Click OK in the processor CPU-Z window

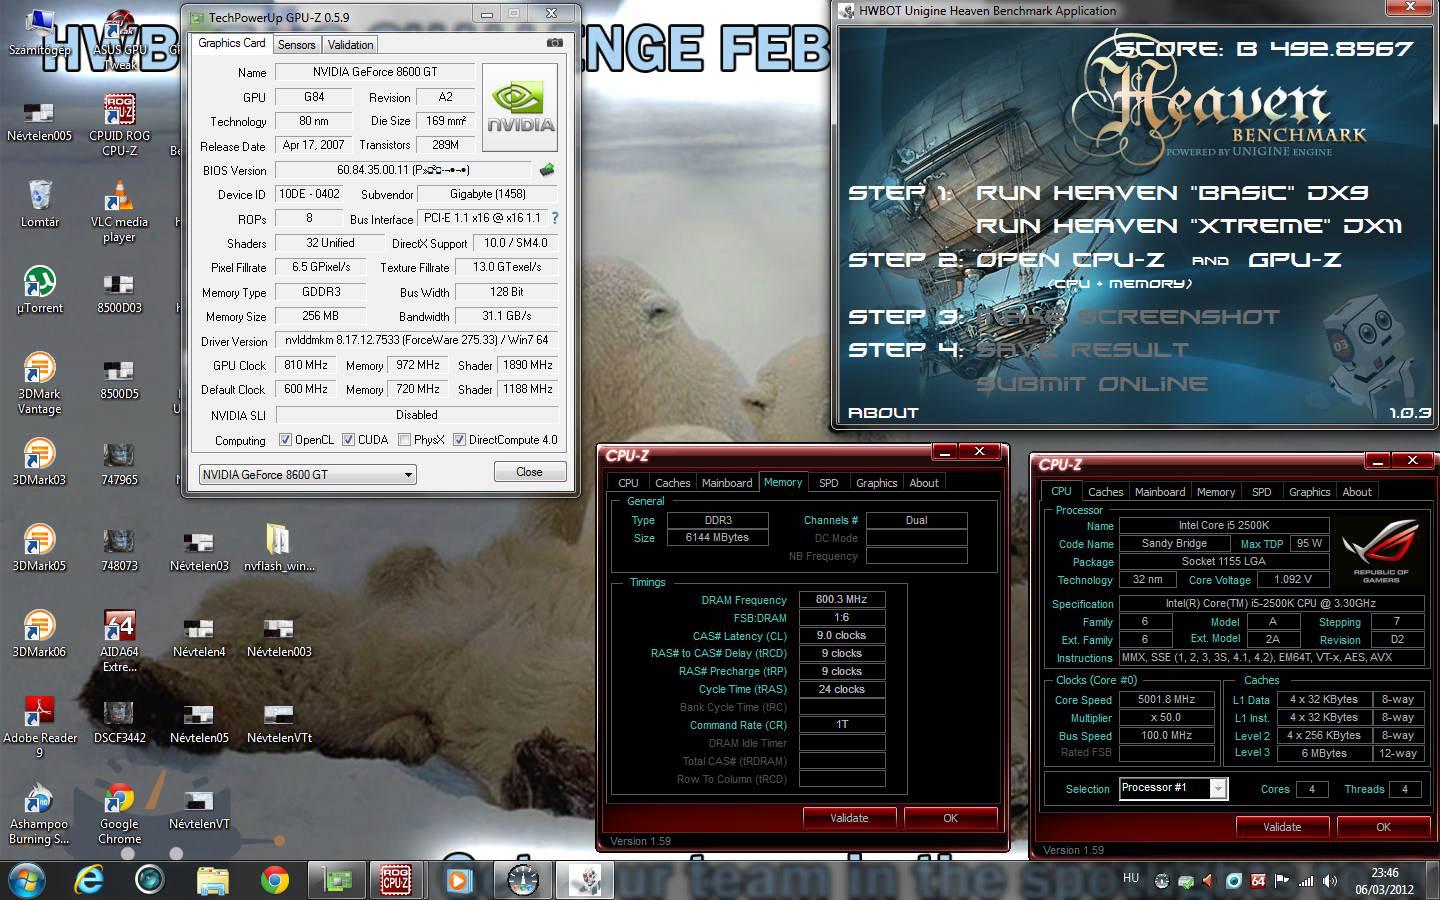(1383, 827)
